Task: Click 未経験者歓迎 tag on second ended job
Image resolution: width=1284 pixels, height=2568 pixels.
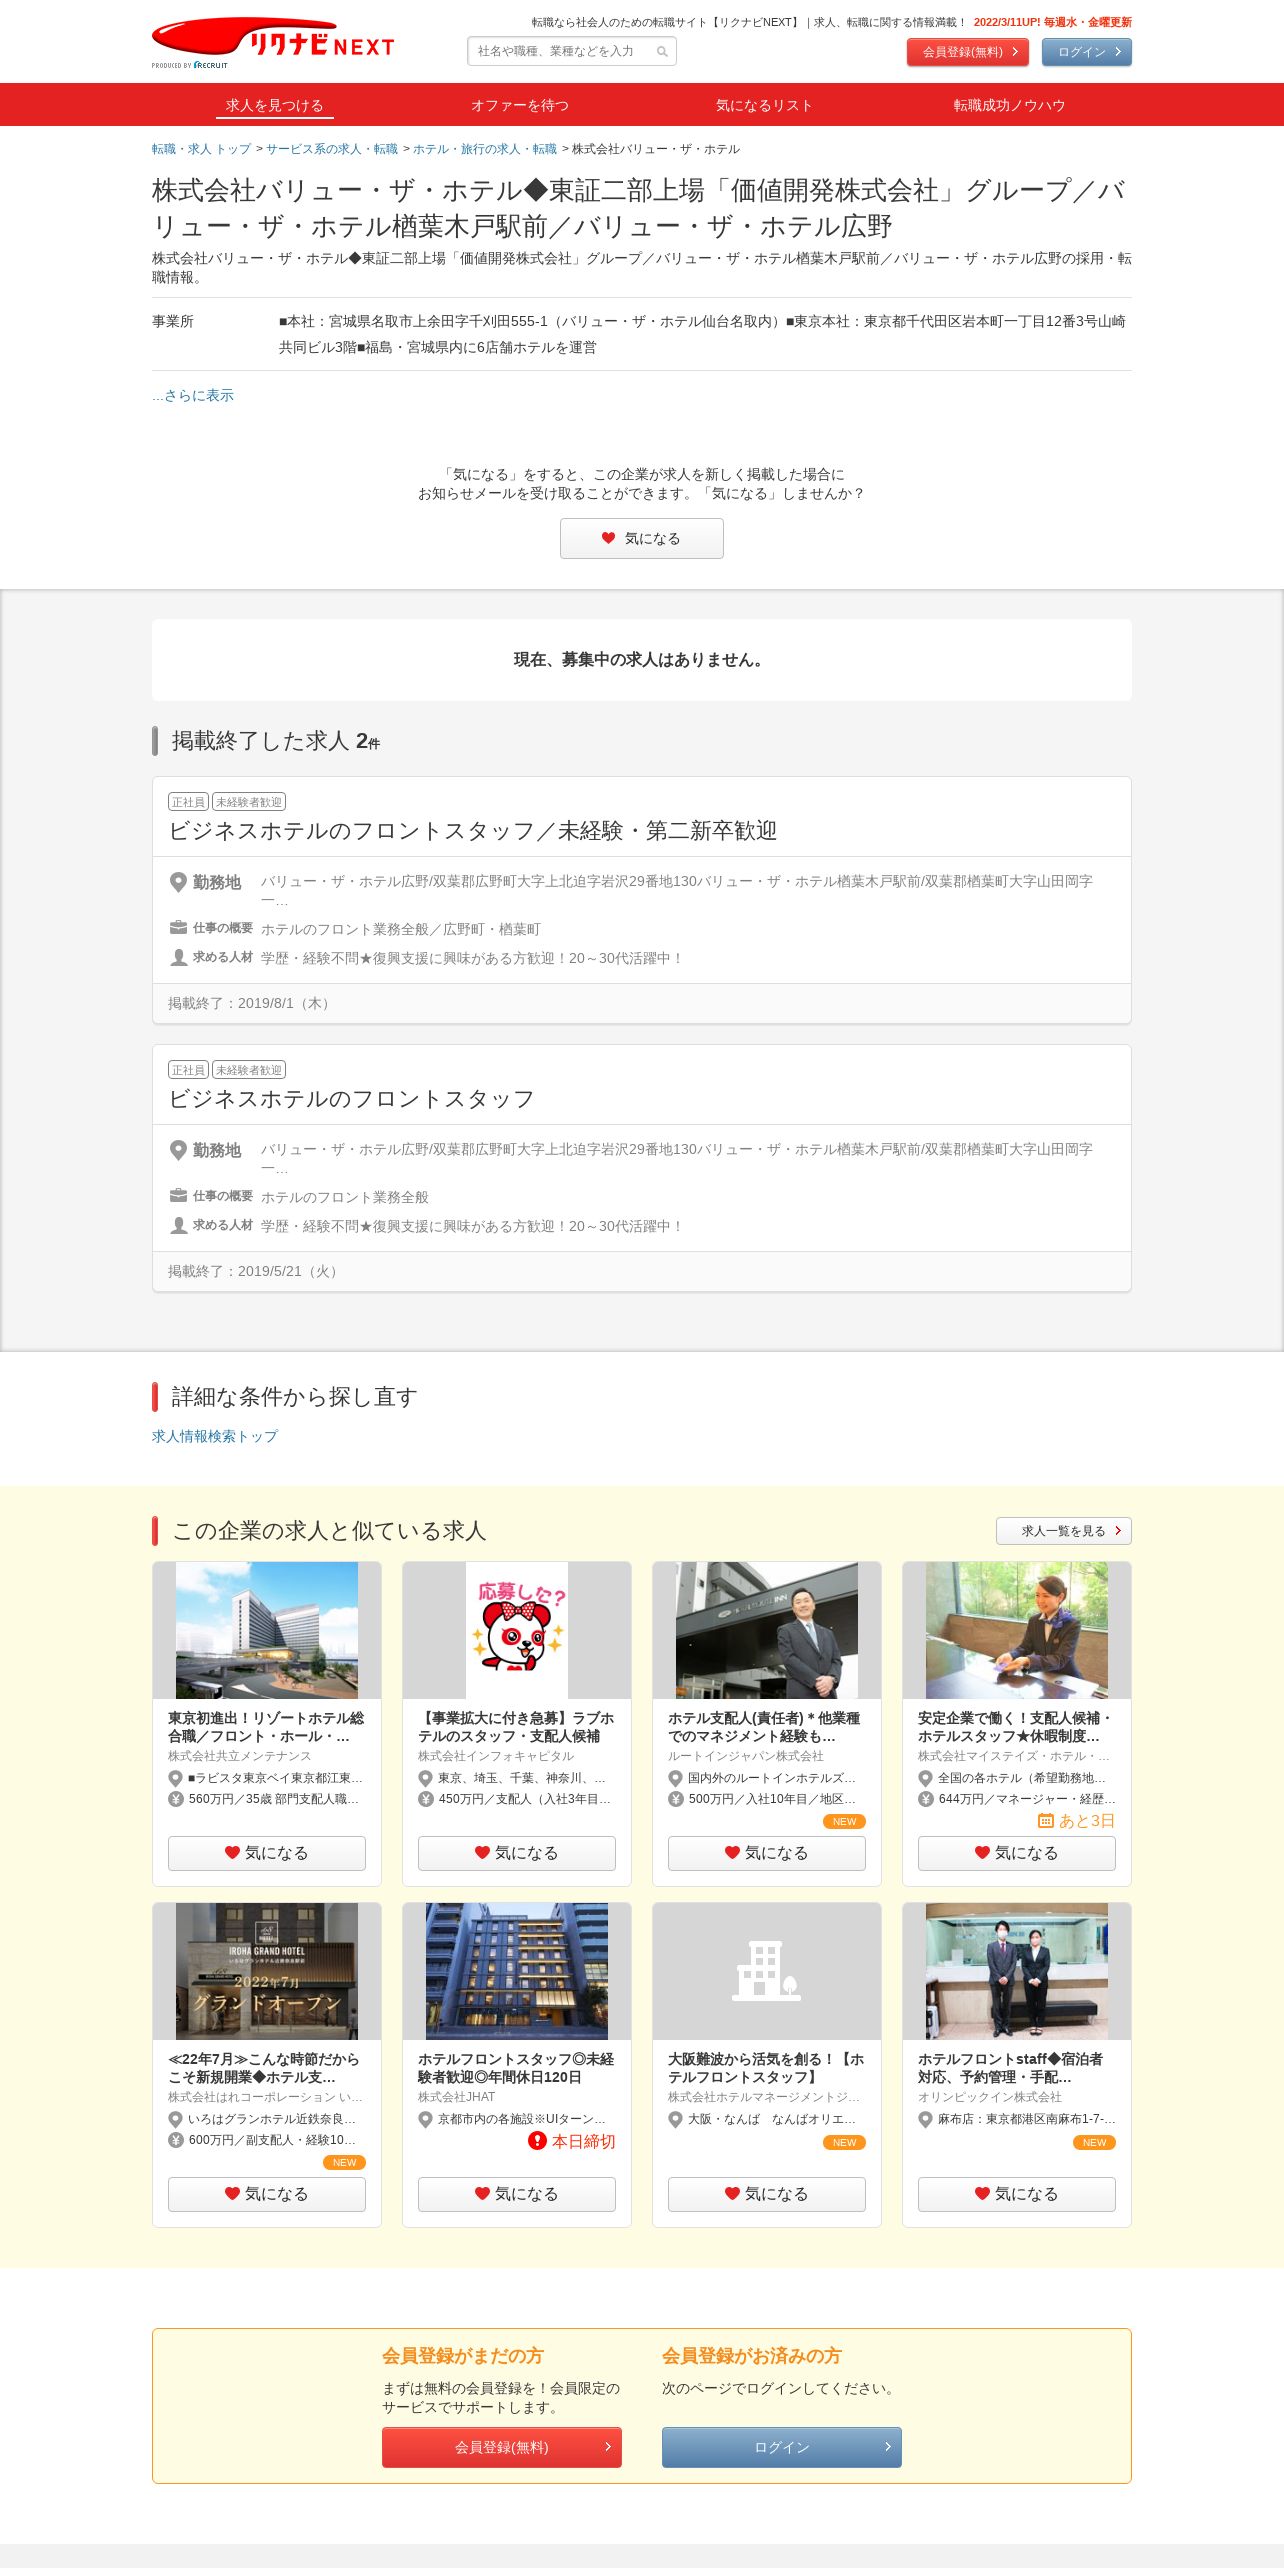Action: pyautogui.click(x=249, y=1070)
